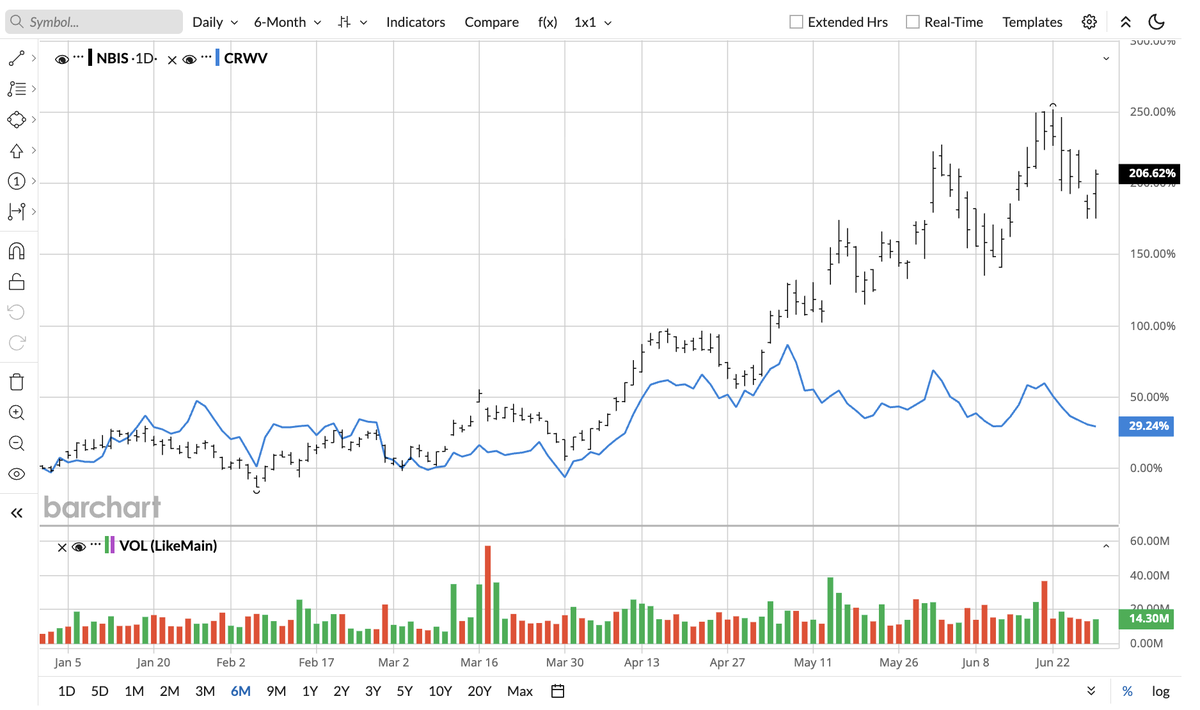This screenshot has width=1200, height=710.
Task: Expand bottom toolbar double chevron
Action: pyautogui.click(x=1091, y=691)
